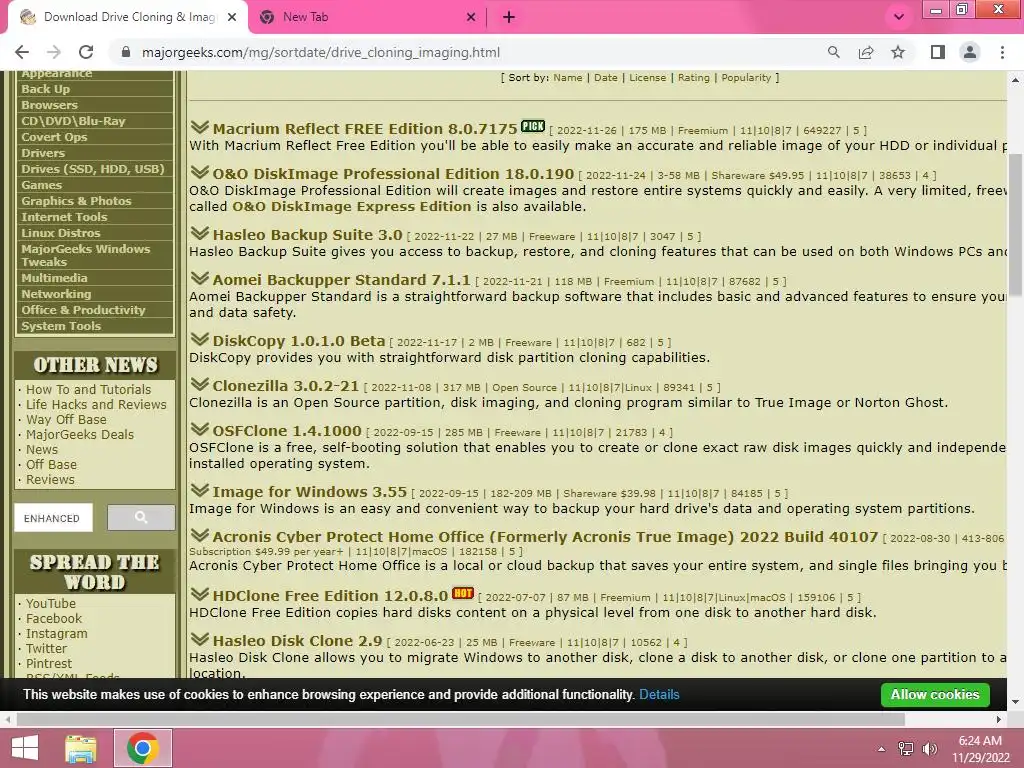Close the New Tab tab
Image resolution: width=1024 pixels, height=768 pixels.
tap(471, 17)
